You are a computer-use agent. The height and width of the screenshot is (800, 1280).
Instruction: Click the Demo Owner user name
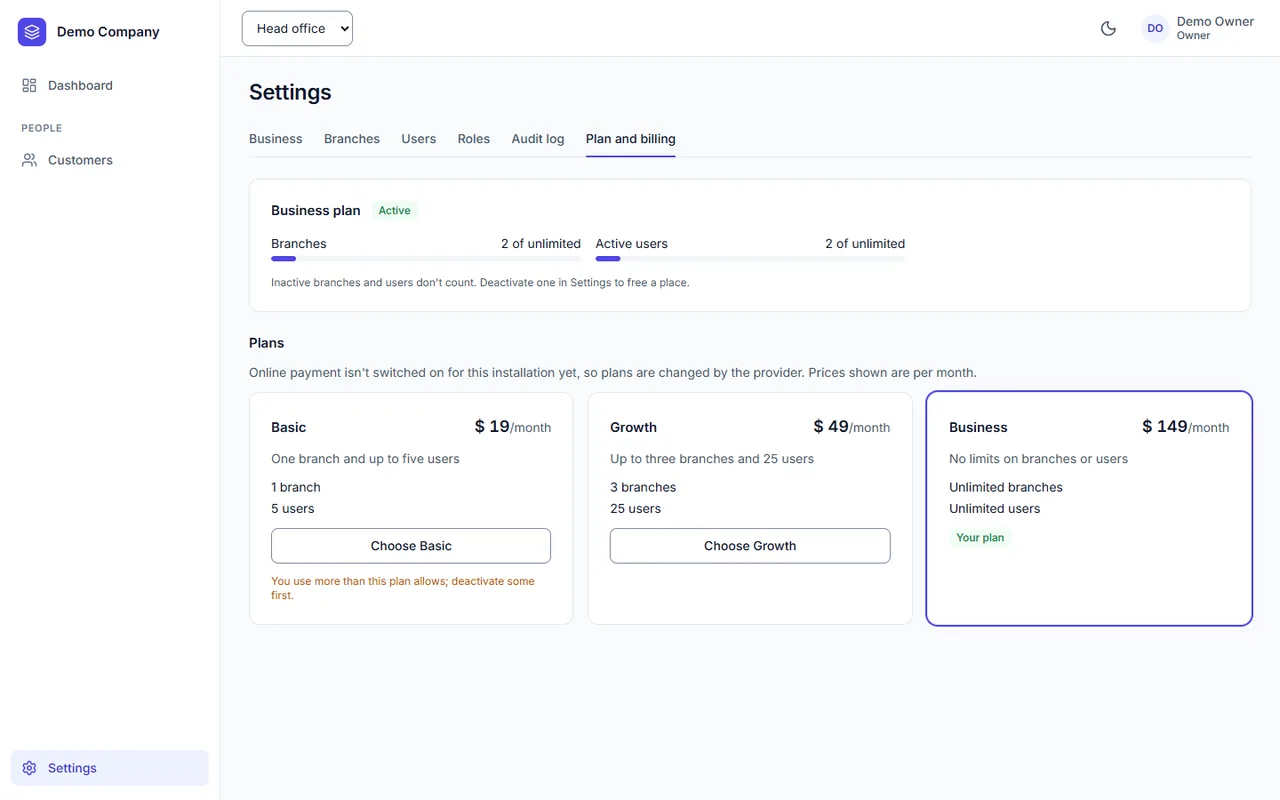click(x=1215, y=22)
